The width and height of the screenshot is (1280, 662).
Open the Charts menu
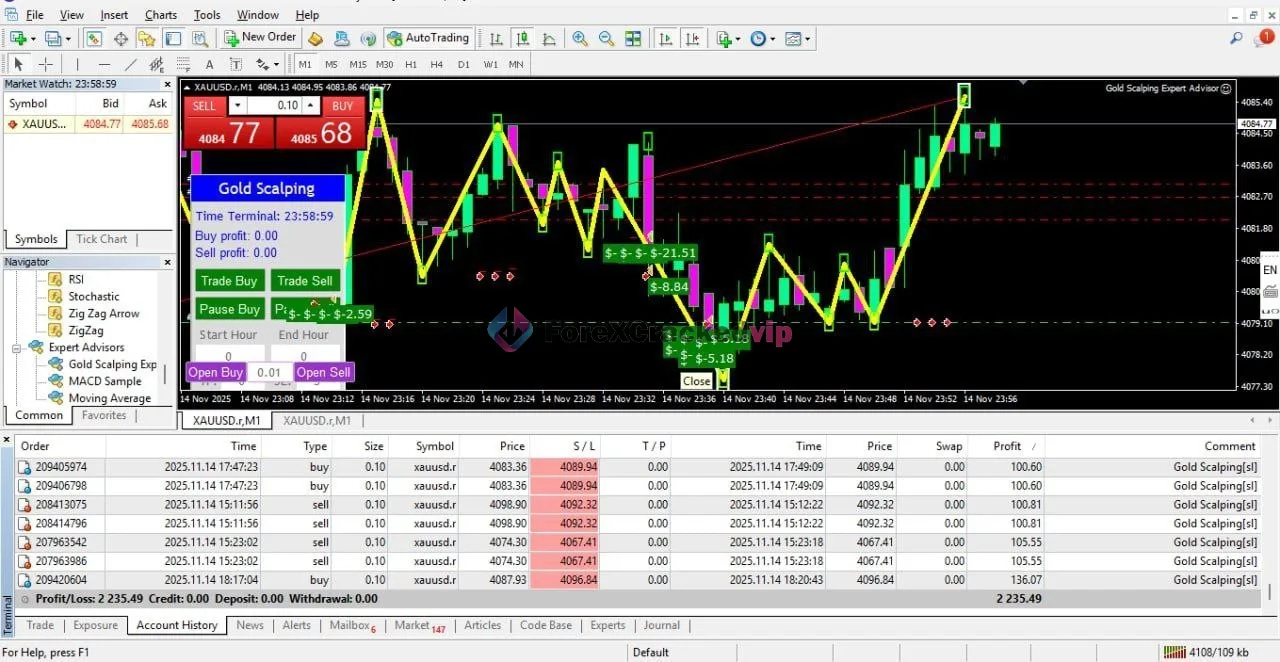[161, 14]
